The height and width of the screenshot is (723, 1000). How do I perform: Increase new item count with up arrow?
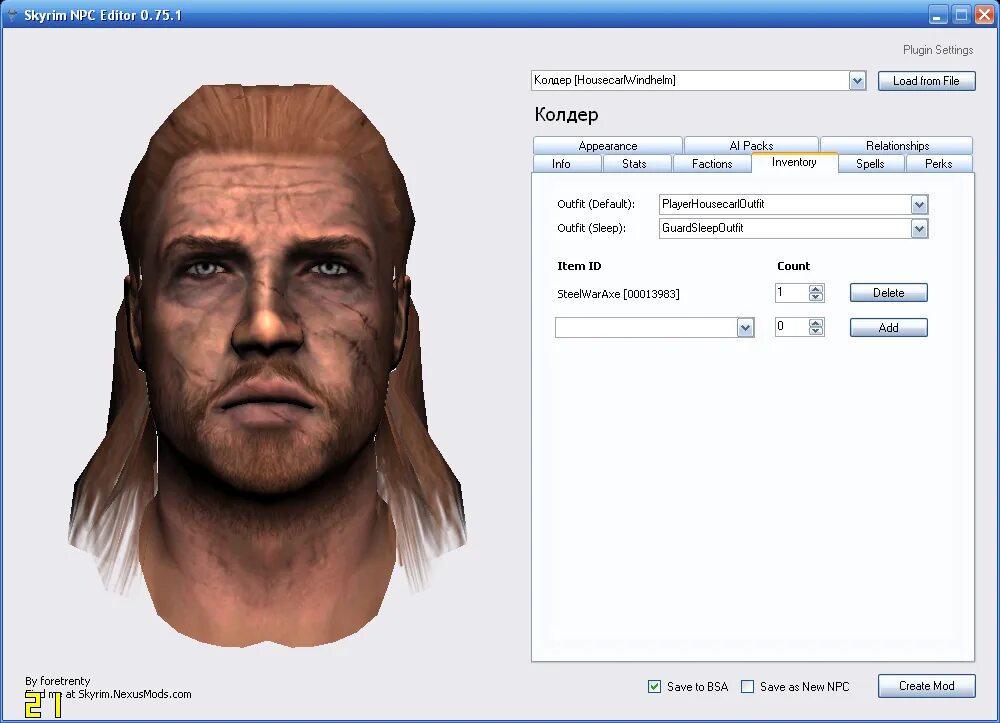click(816, 323)
